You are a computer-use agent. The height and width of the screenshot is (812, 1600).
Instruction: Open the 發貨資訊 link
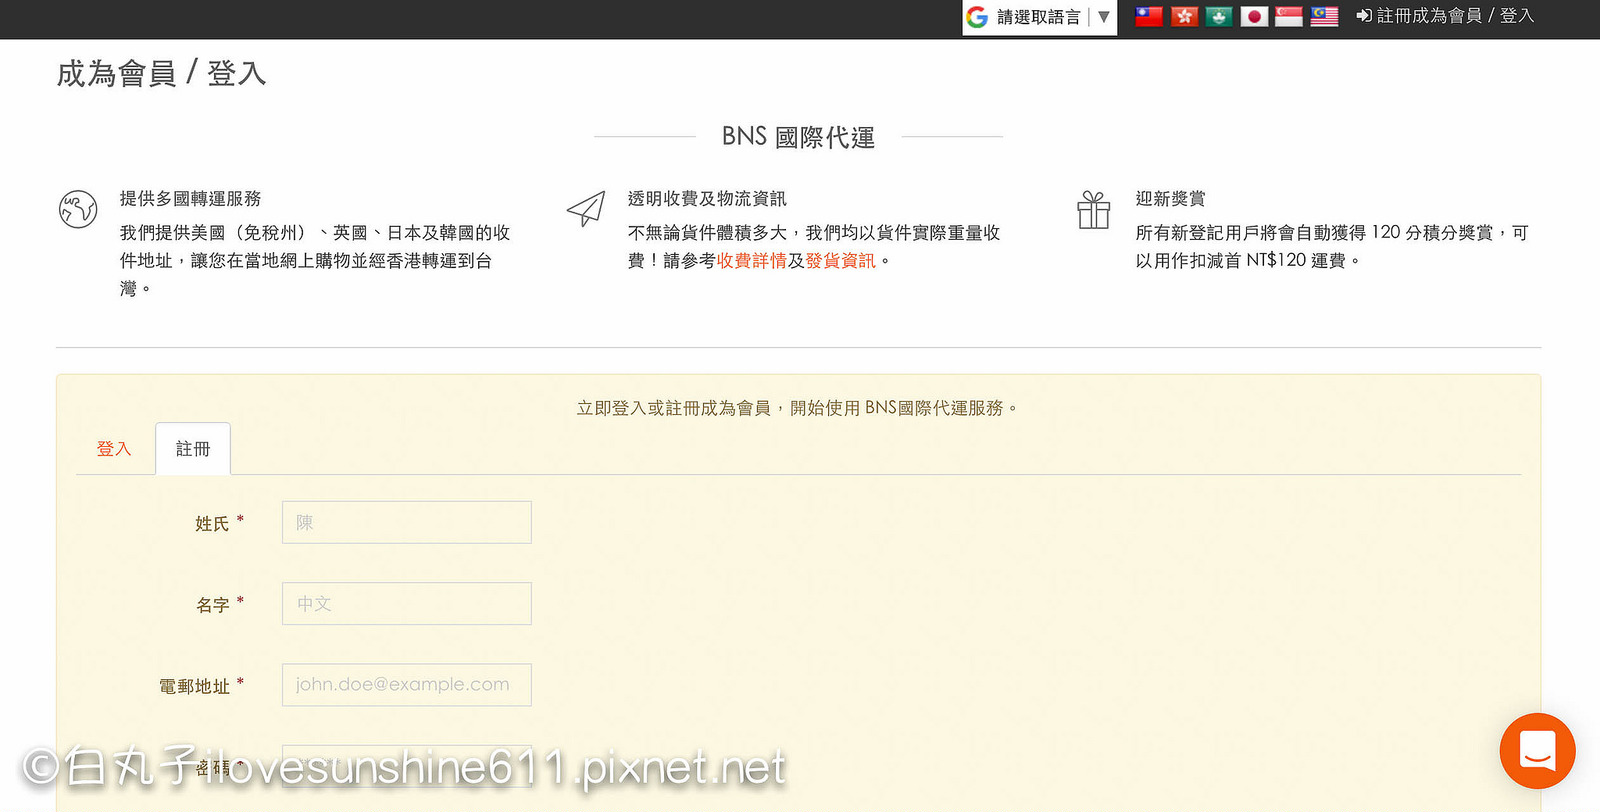click(840, 261)
